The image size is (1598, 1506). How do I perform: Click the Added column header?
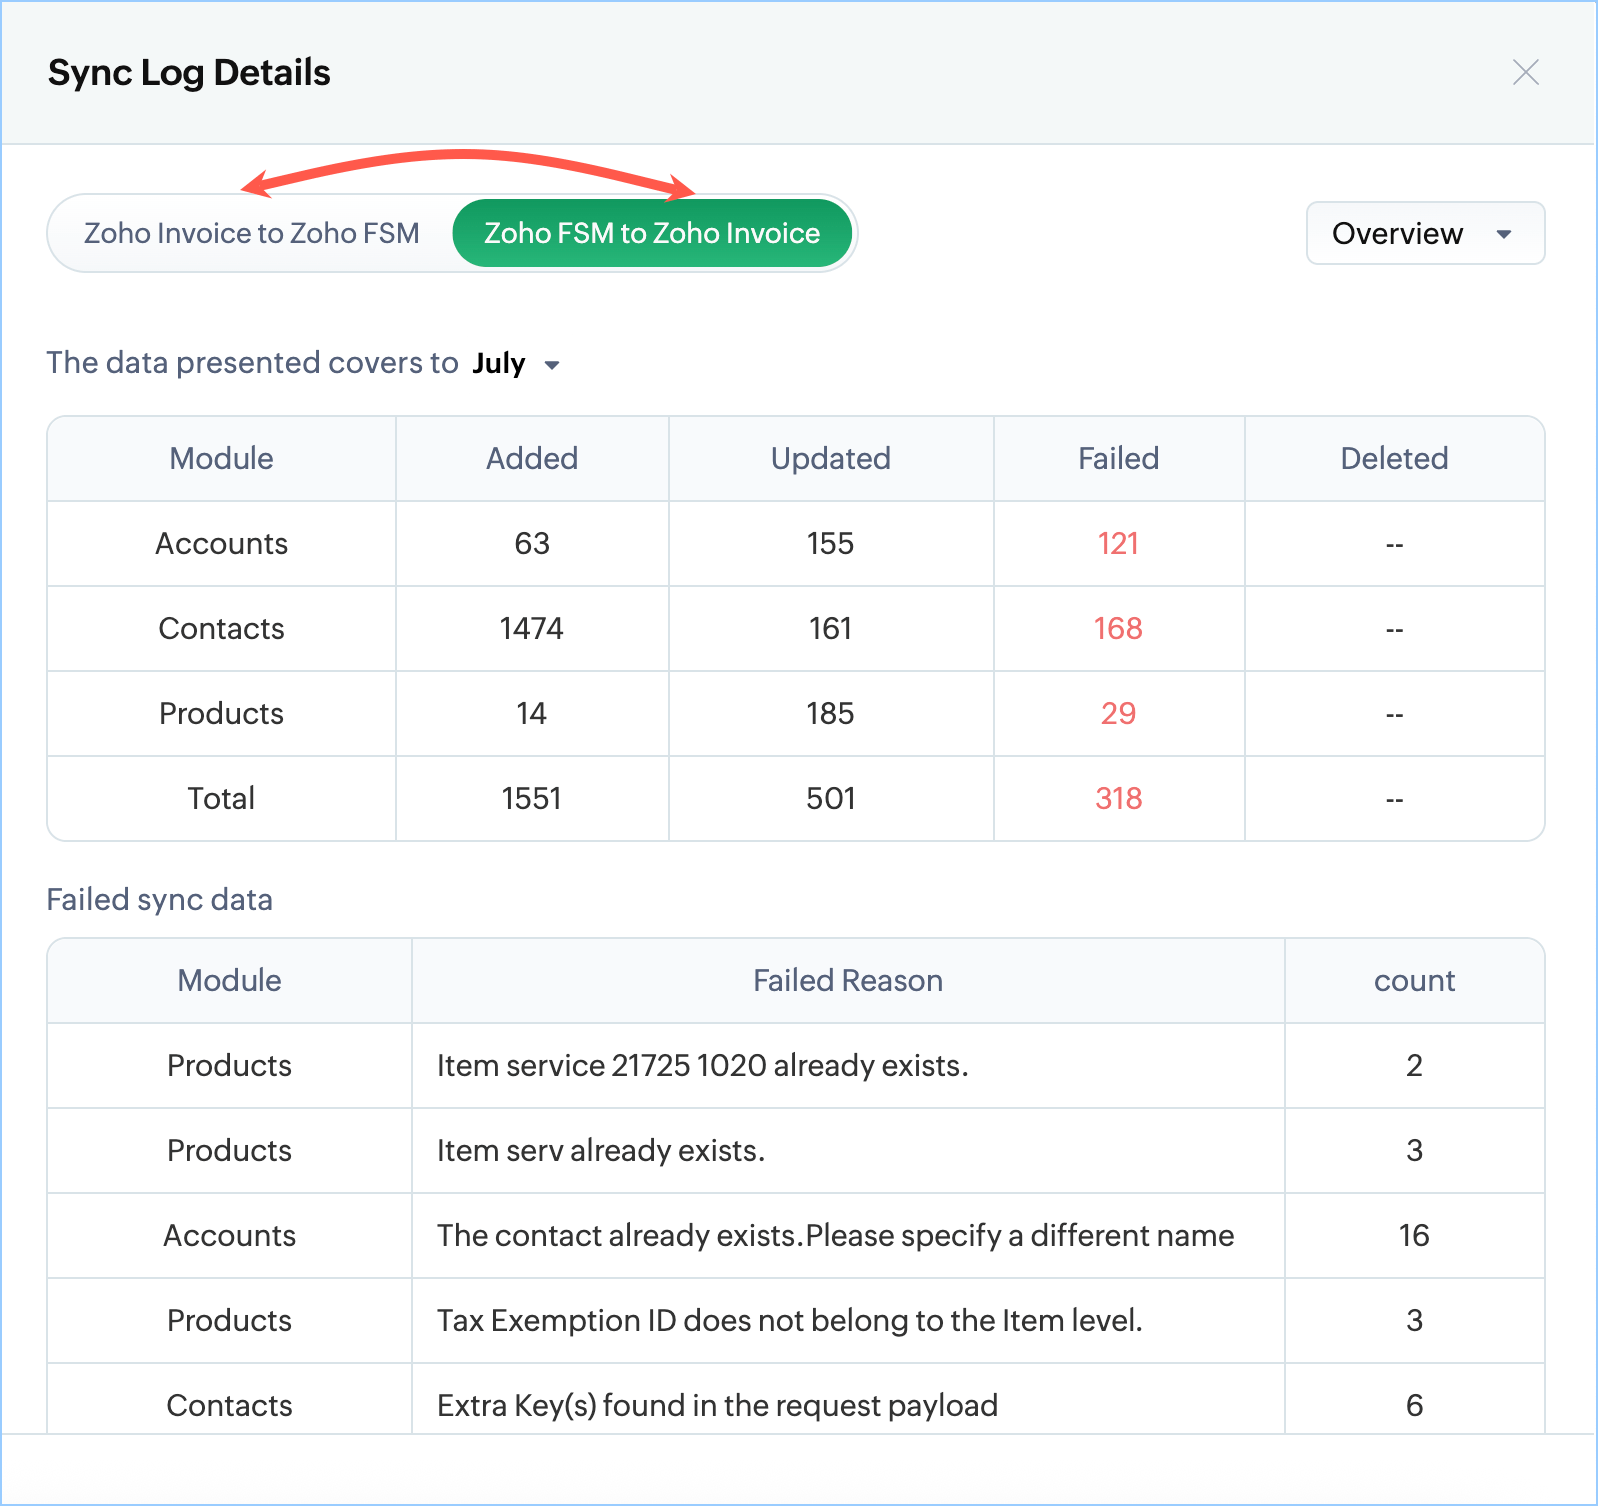[x=532, y=458]
